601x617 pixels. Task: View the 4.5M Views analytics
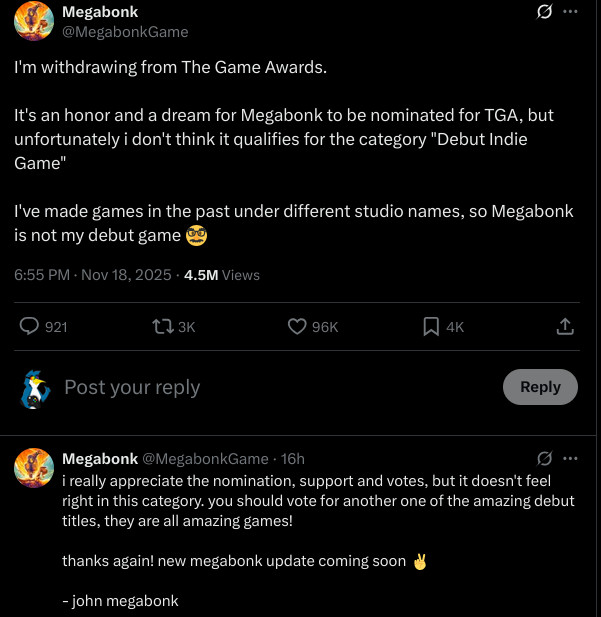point(222,275)
